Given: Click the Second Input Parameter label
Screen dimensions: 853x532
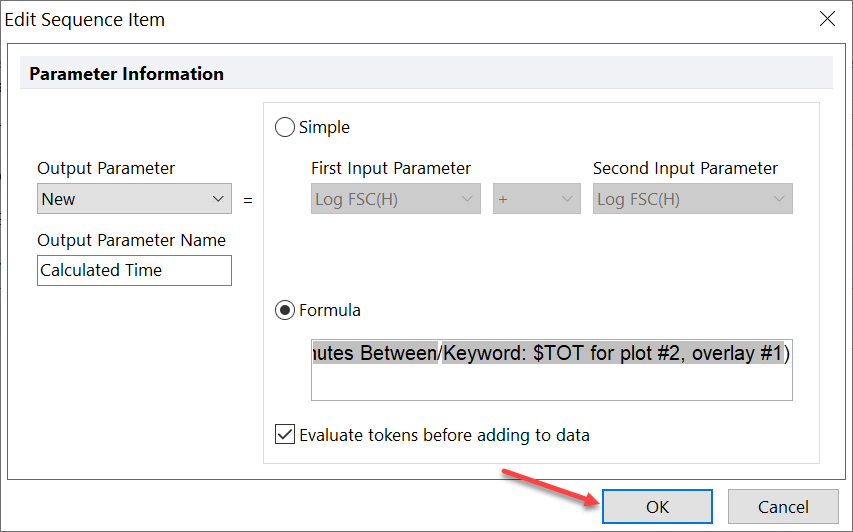Looking at the screenshot, I should point(685,168).
